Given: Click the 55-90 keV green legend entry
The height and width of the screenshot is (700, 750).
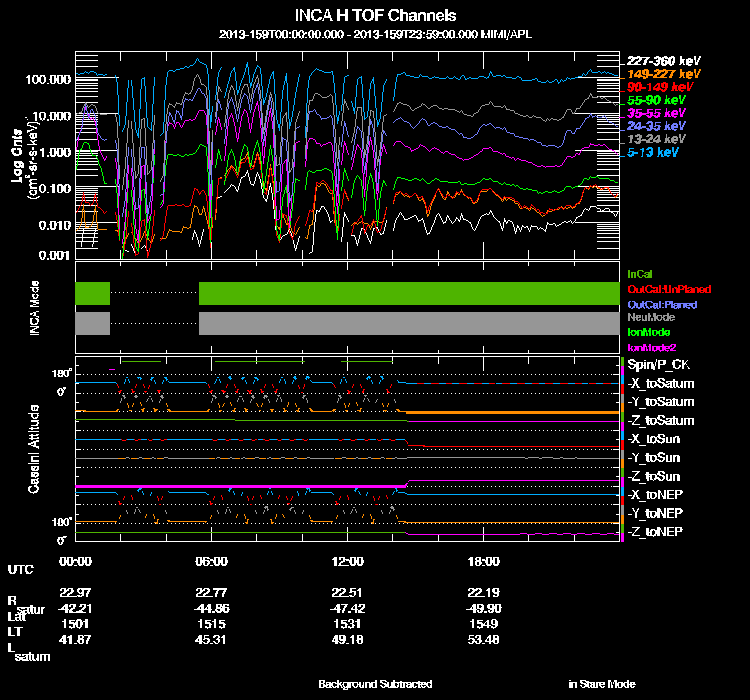Looking at the screenshot, I should point(657,100).
